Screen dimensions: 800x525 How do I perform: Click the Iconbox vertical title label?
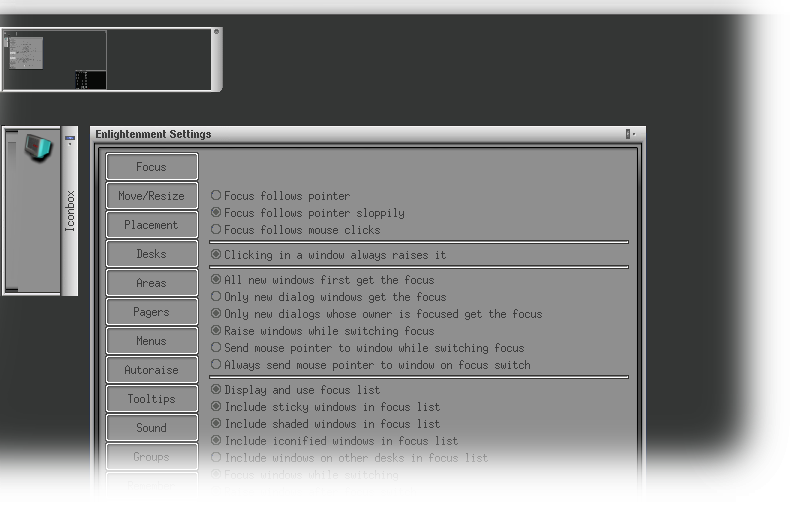tap(70, 211)
